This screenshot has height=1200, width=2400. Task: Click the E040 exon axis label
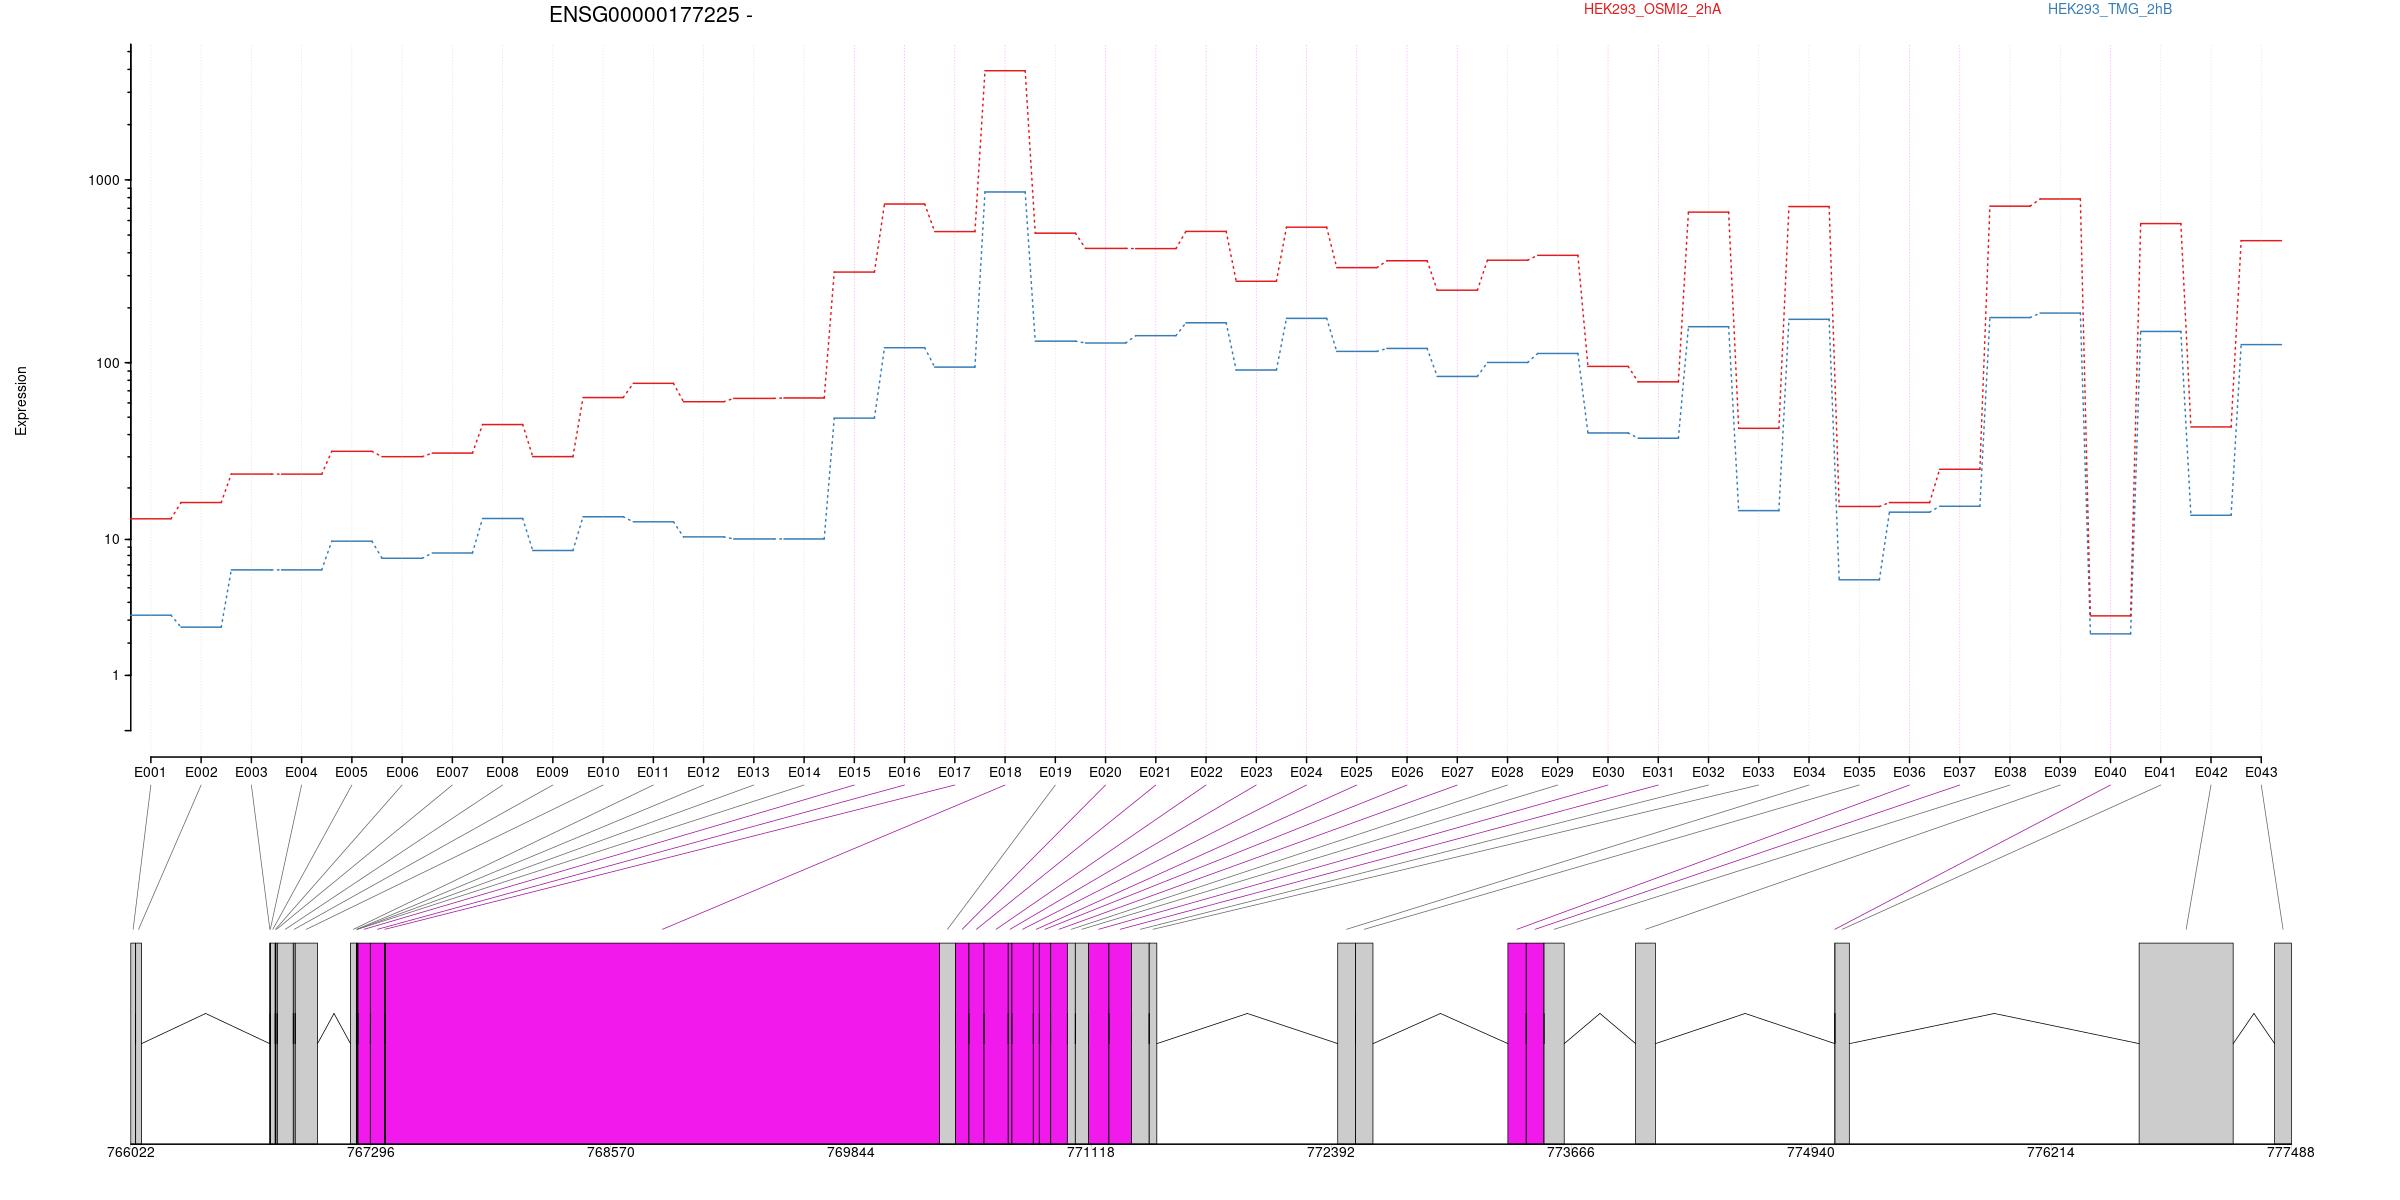pyautogui.click(x=2110, y=772)
